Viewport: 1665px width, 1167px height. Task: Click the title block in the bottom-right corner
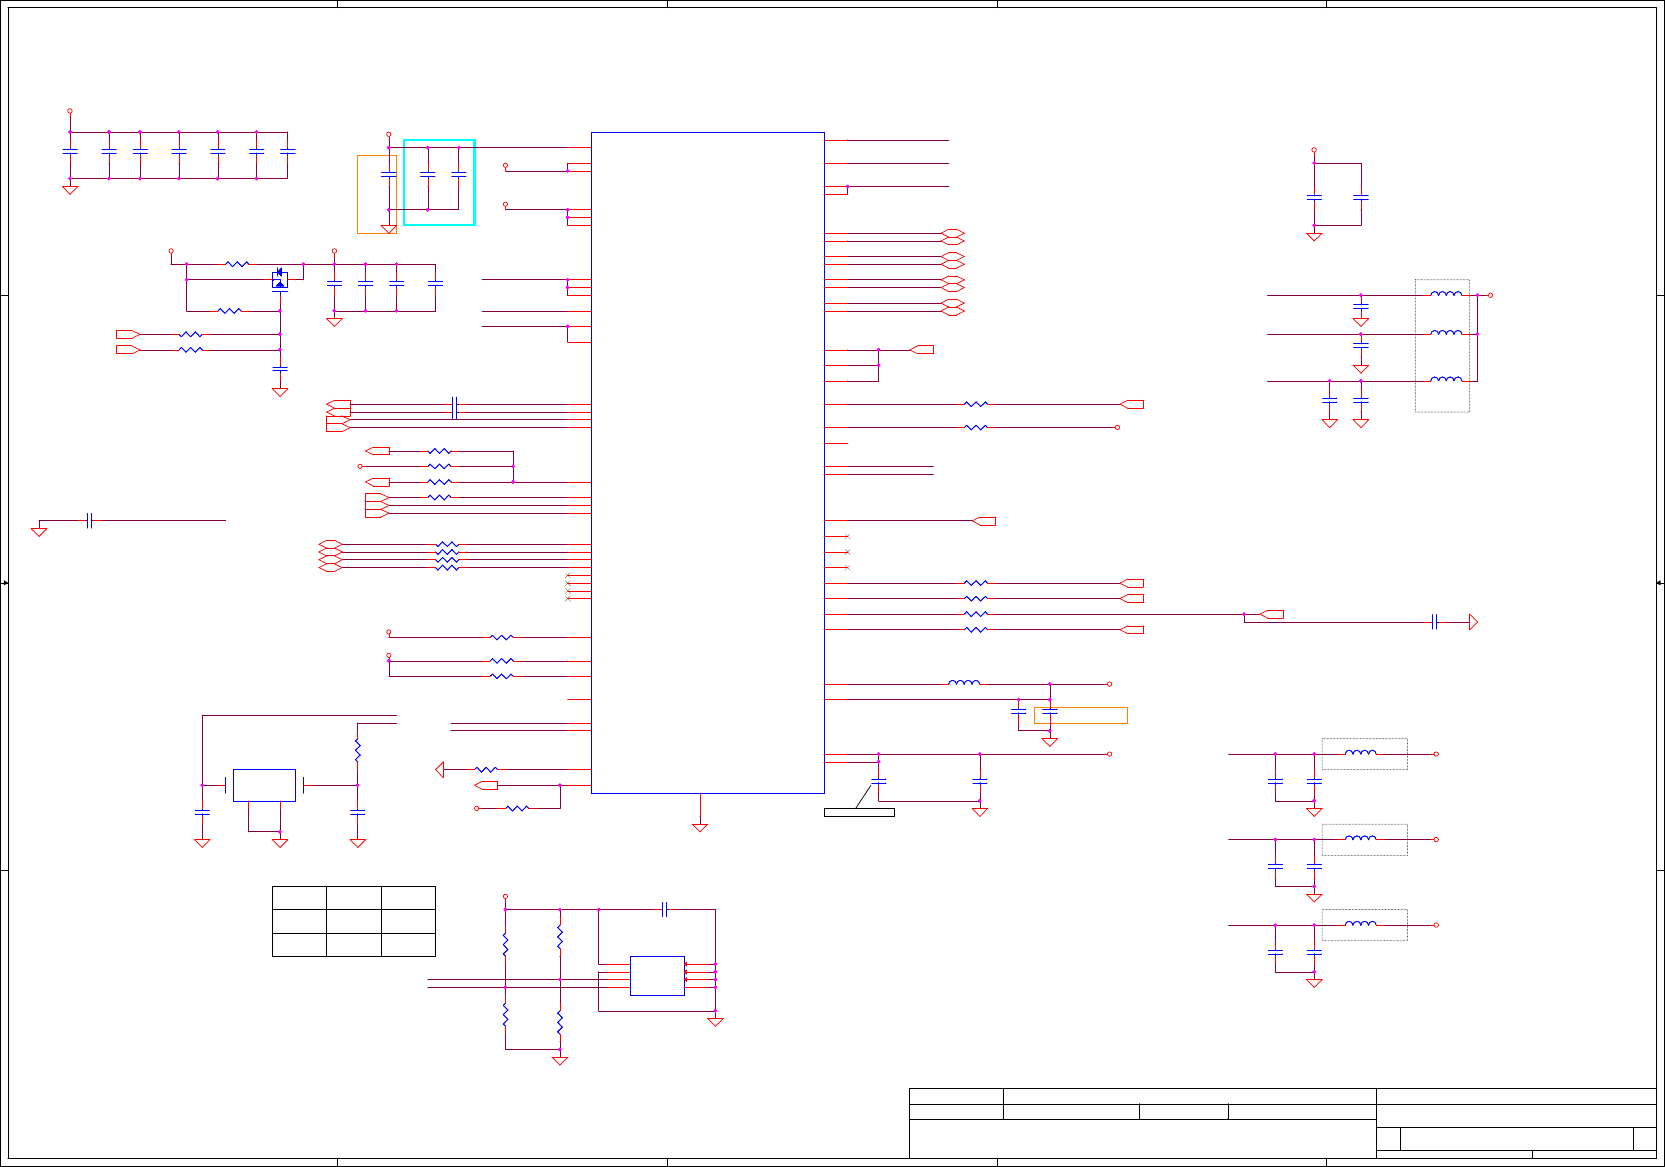click(1283, 1123)
